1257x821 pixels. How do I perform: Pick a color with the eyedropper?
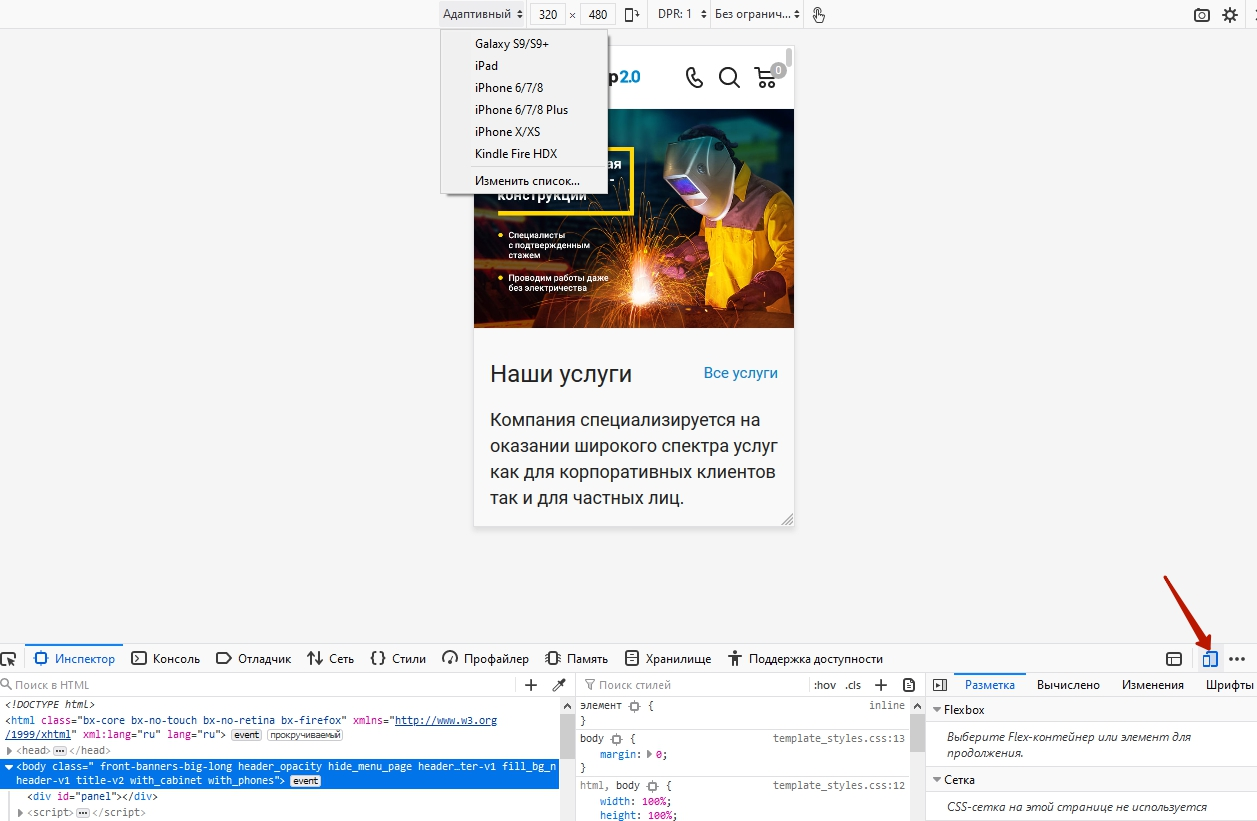pos(559,685)
